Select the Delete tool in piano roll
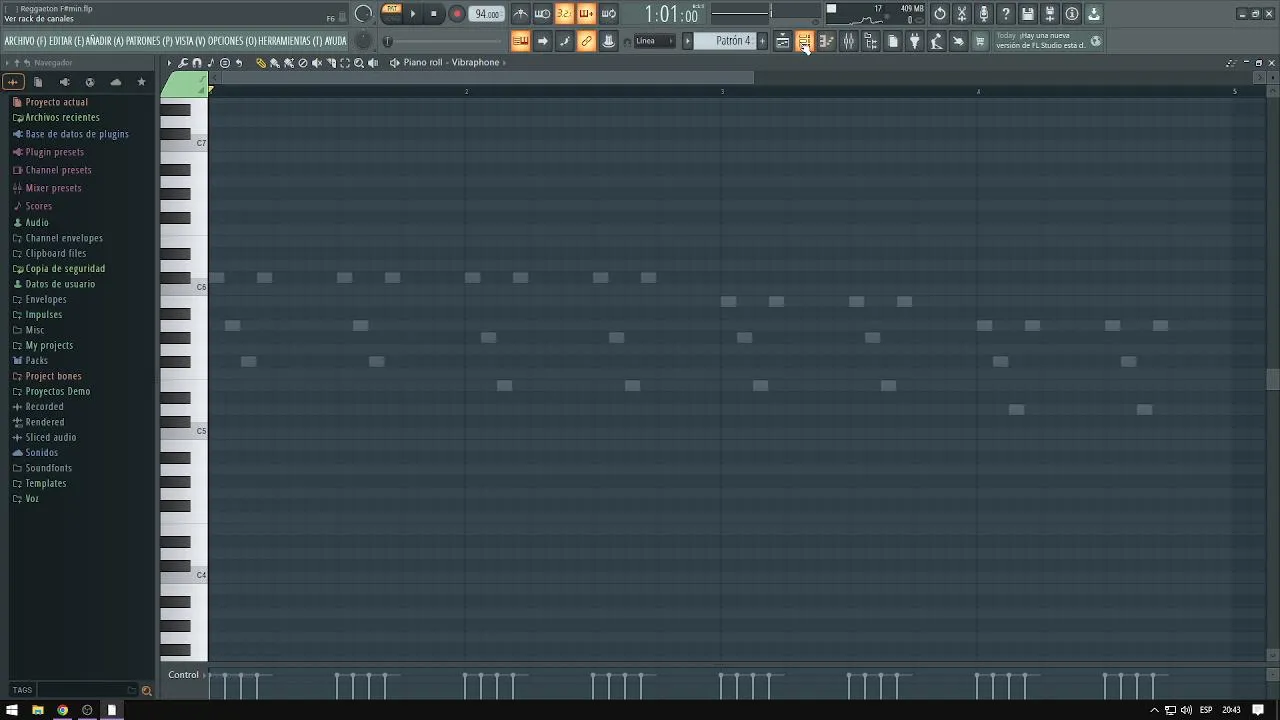1280x720 pixels. (x=303, y=63)
